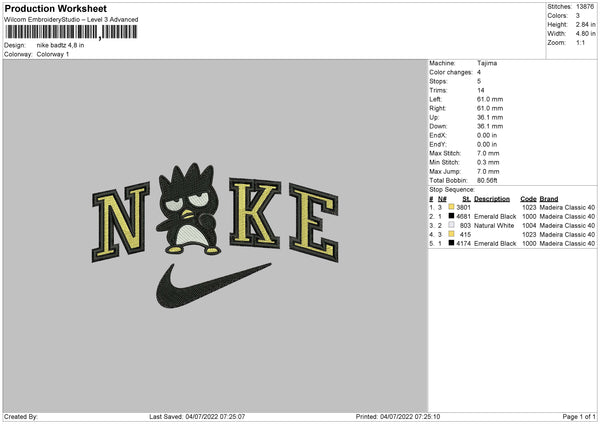Viewport: 600px width, 424px height.
Task: Click the St. column header
Action: (466, 199)
